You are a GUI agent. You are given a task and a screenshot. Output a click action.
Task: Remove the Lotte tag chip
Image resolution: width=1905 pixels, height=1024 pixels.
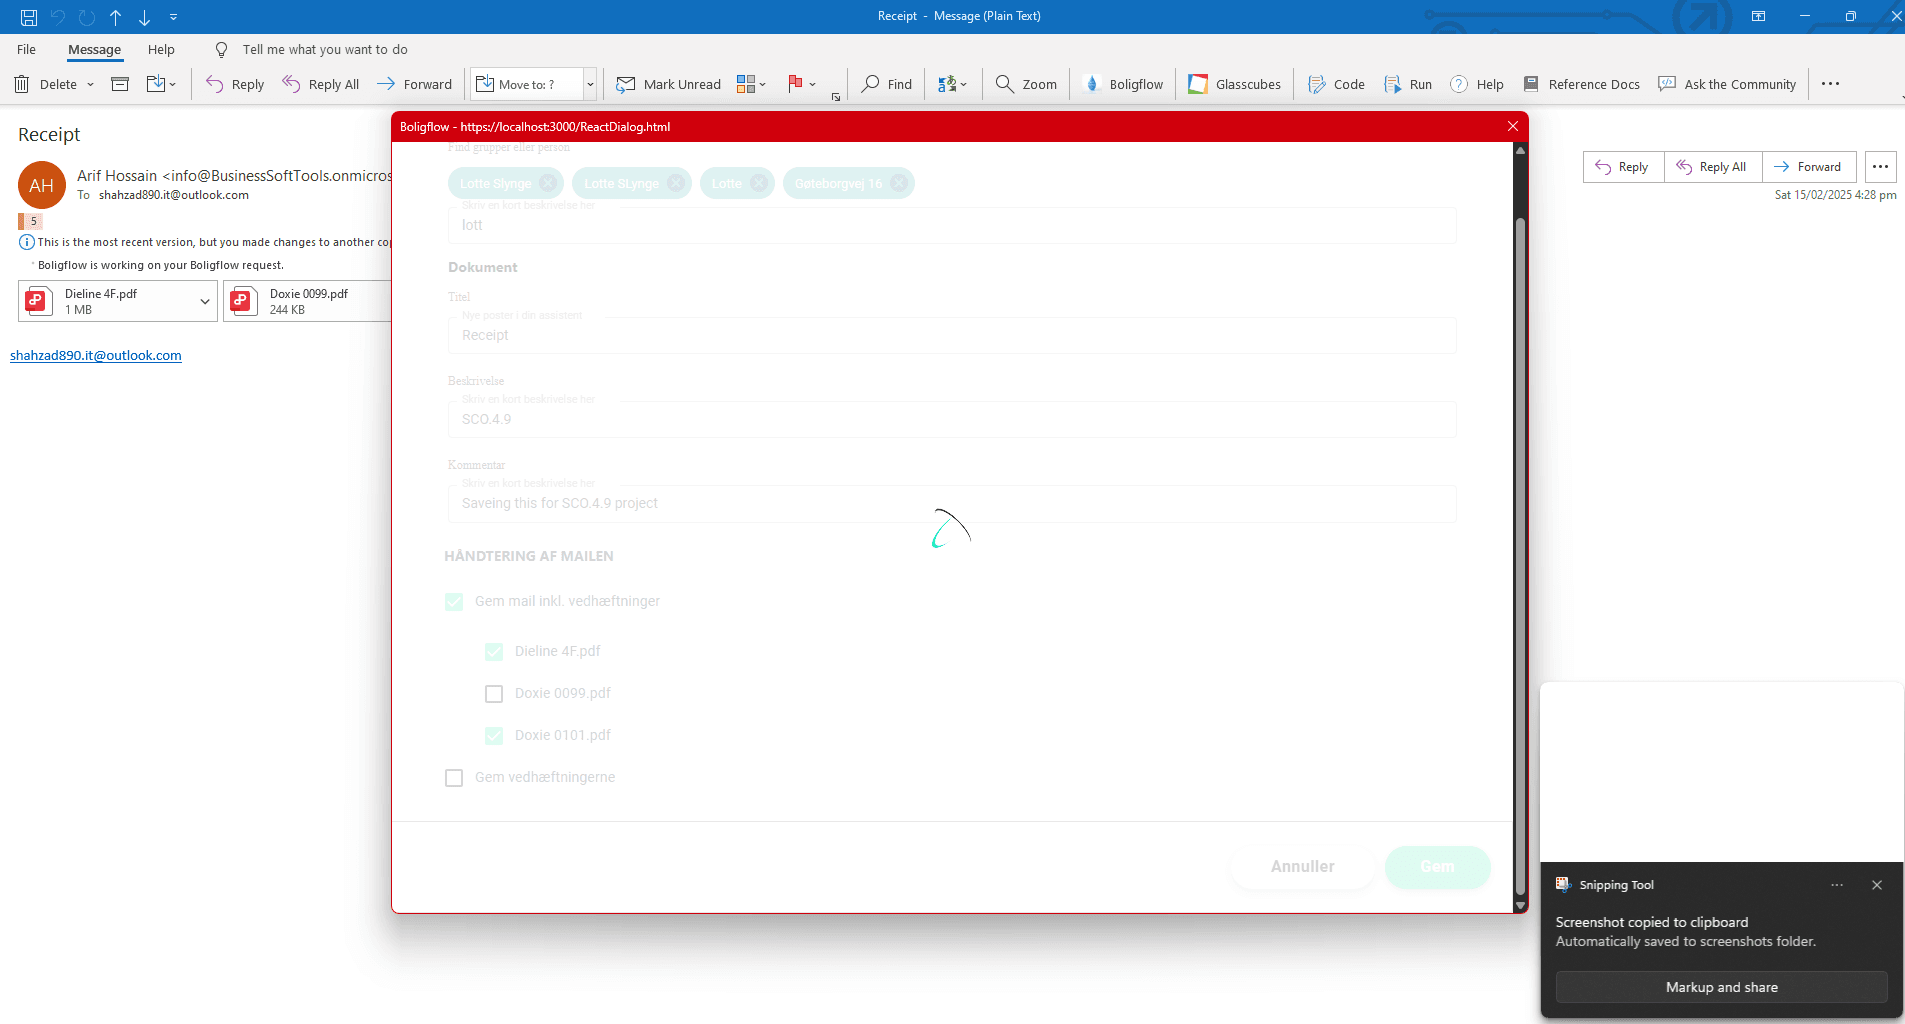pyautogui.click(x=759, y=183)
